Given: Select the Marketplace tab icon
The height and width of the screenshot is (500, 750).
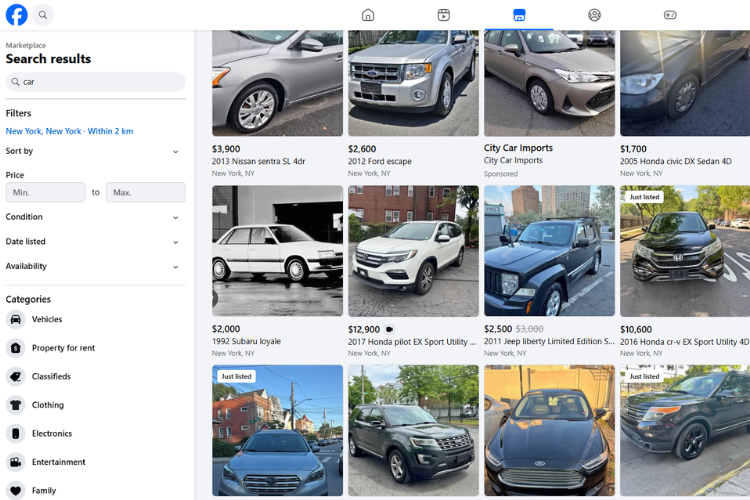Looking at the screenshot, I should (519, 15).
